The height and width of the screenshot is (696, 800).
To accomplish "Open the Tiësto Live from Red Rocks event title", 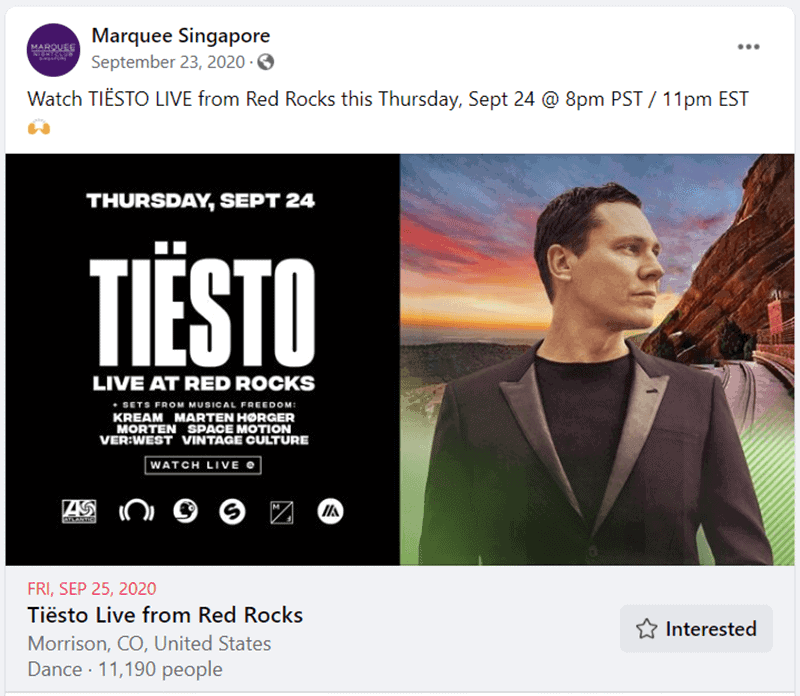I will click(x=165, y=614).
